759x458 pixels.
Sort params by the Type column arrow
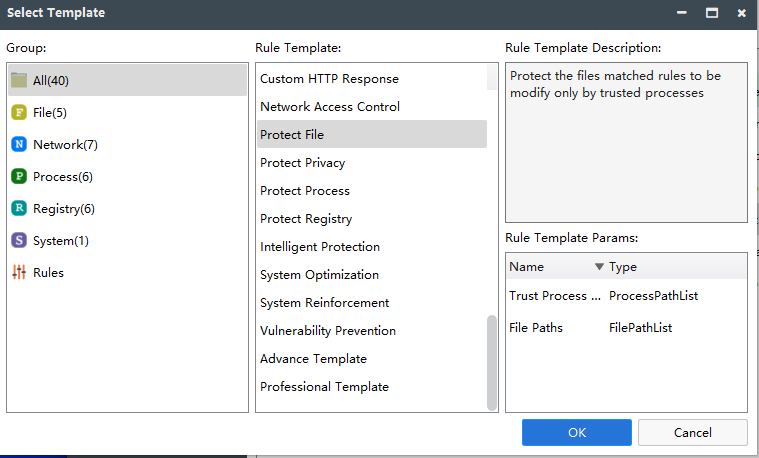click(599, 267)
